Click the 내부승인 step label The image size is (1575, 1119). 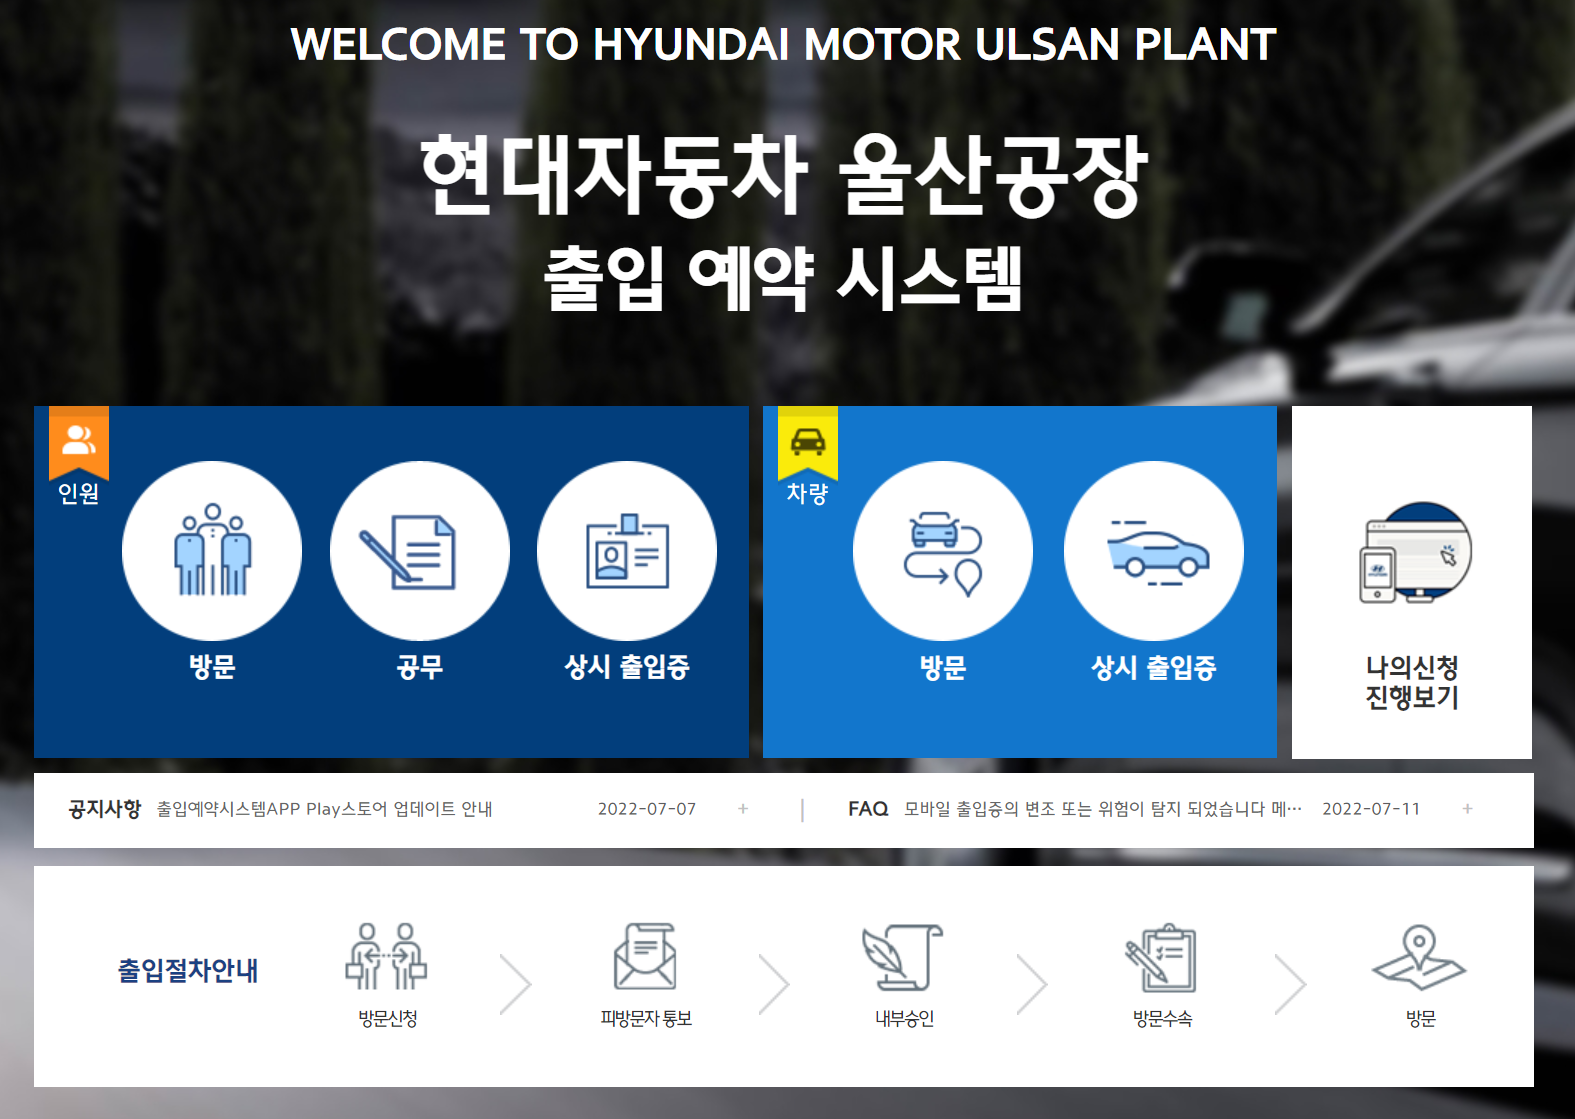pyautogui.click(x=905, y=1019)
